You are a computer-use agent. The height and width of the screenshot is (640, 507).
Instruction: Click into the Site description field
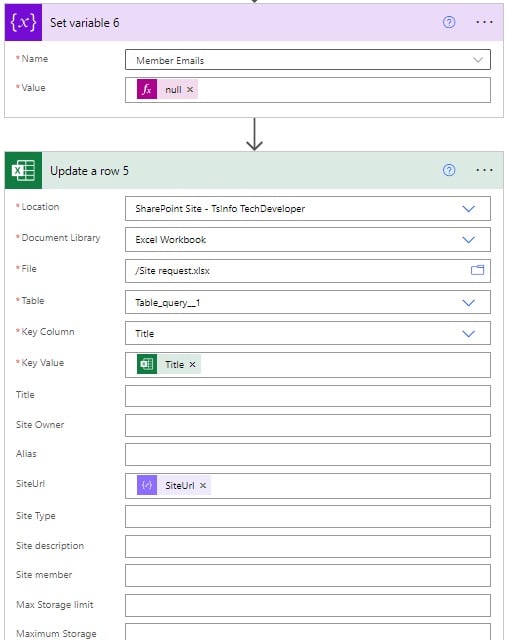pyautogui.click(x=308, y=546)
